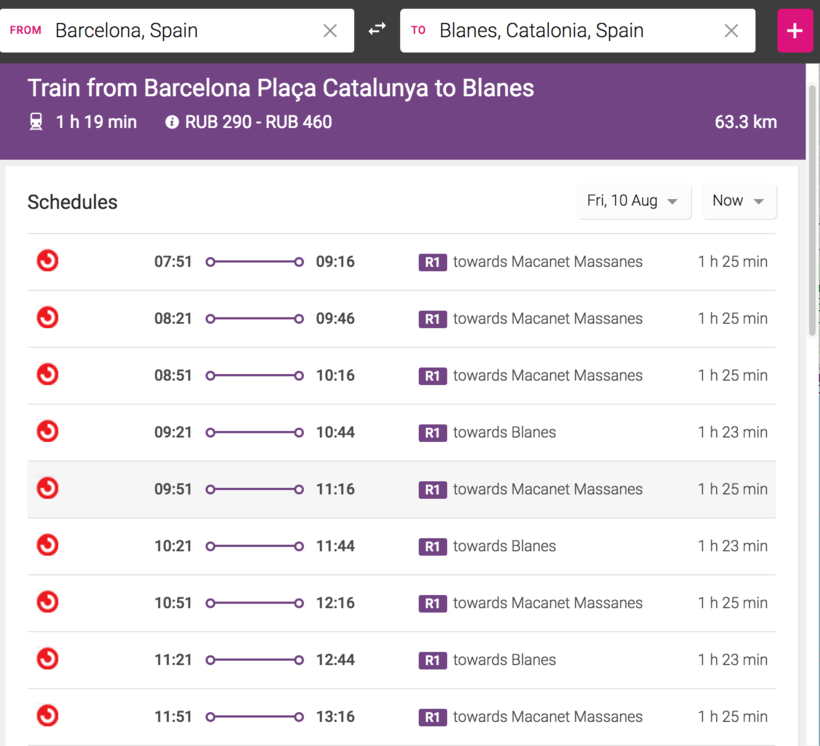
Task: Click the Blanes, Catalonia destination text field
Action: tap(570, 31)
